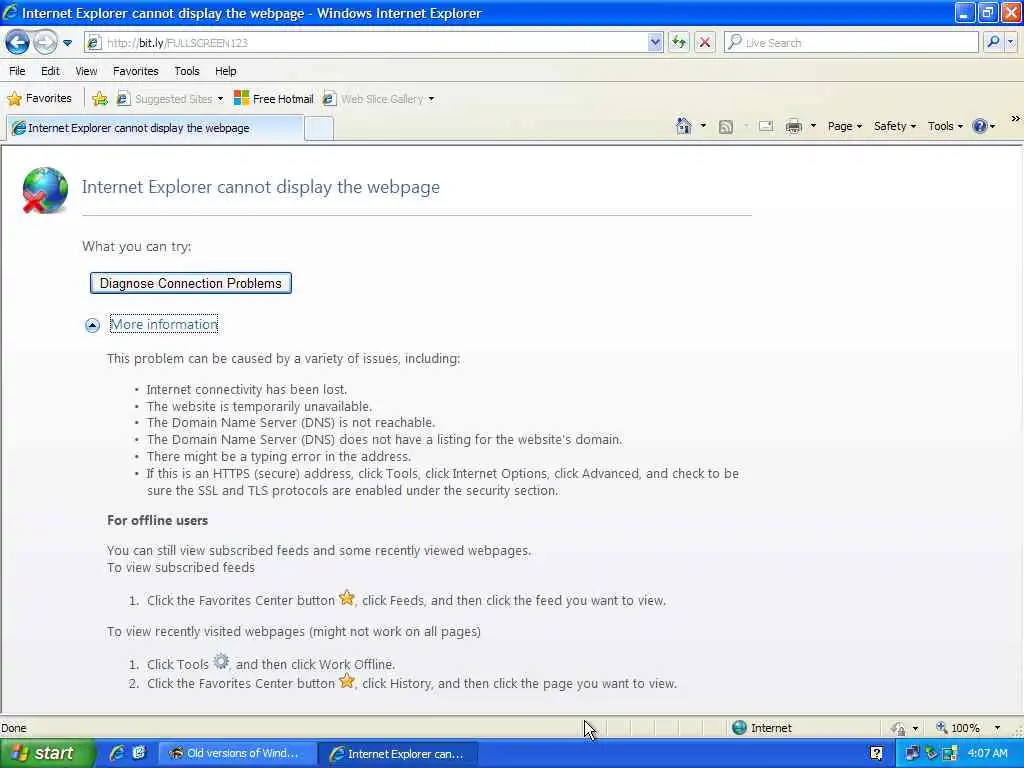Image resolution: width=1024 pixels, height=768 pixels.
Task: Open the Tools menu in menu bar
Action: pos(187,71)
